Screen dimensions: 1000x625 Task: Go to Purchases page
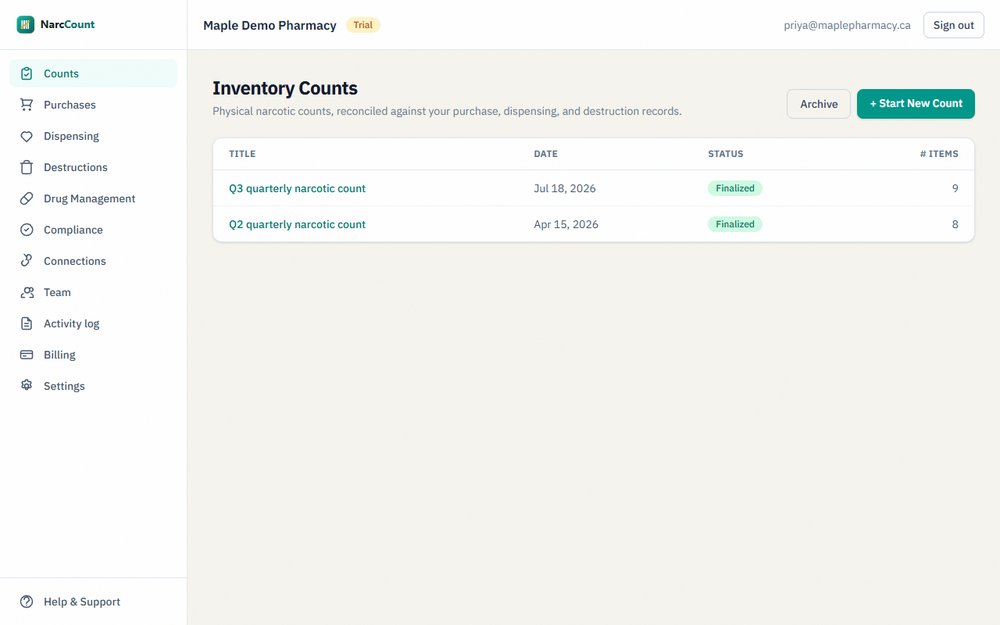point(93,105)
